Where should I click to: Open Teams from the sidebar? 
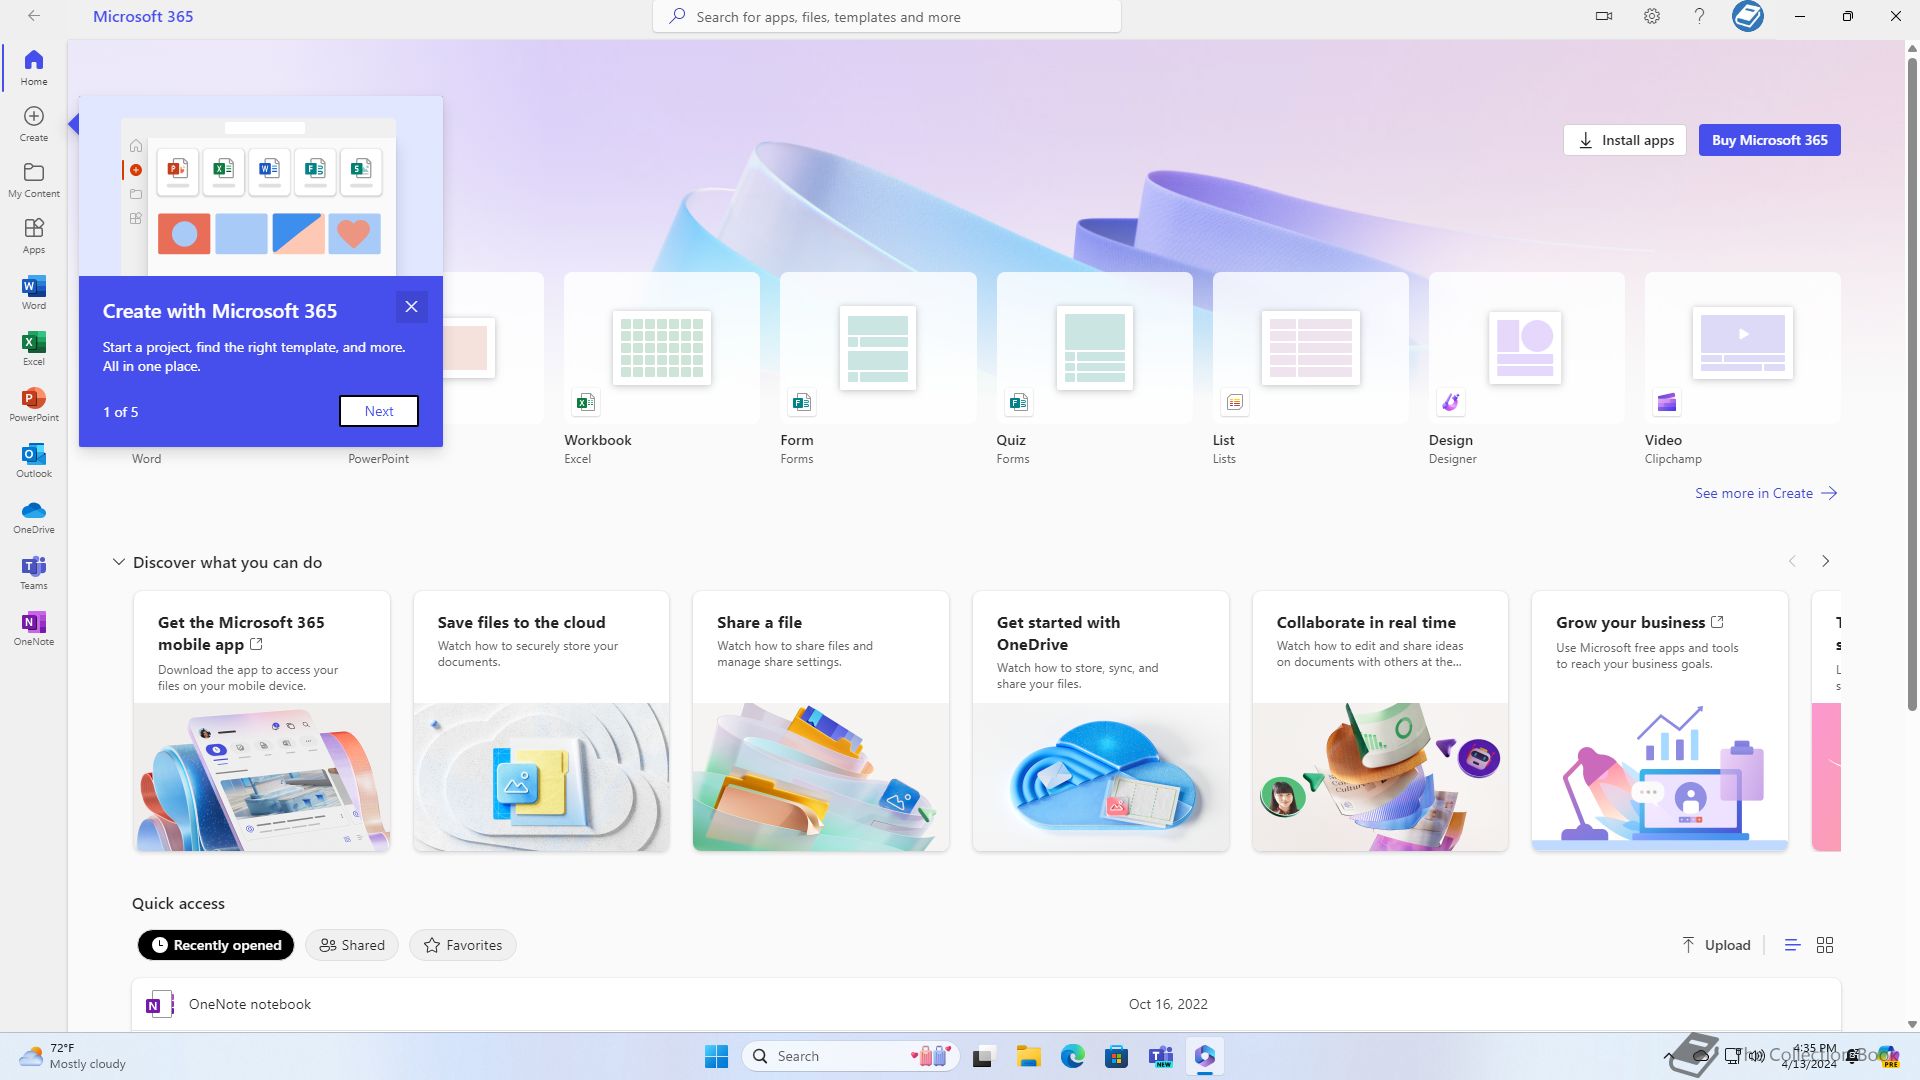click(34, 572)
